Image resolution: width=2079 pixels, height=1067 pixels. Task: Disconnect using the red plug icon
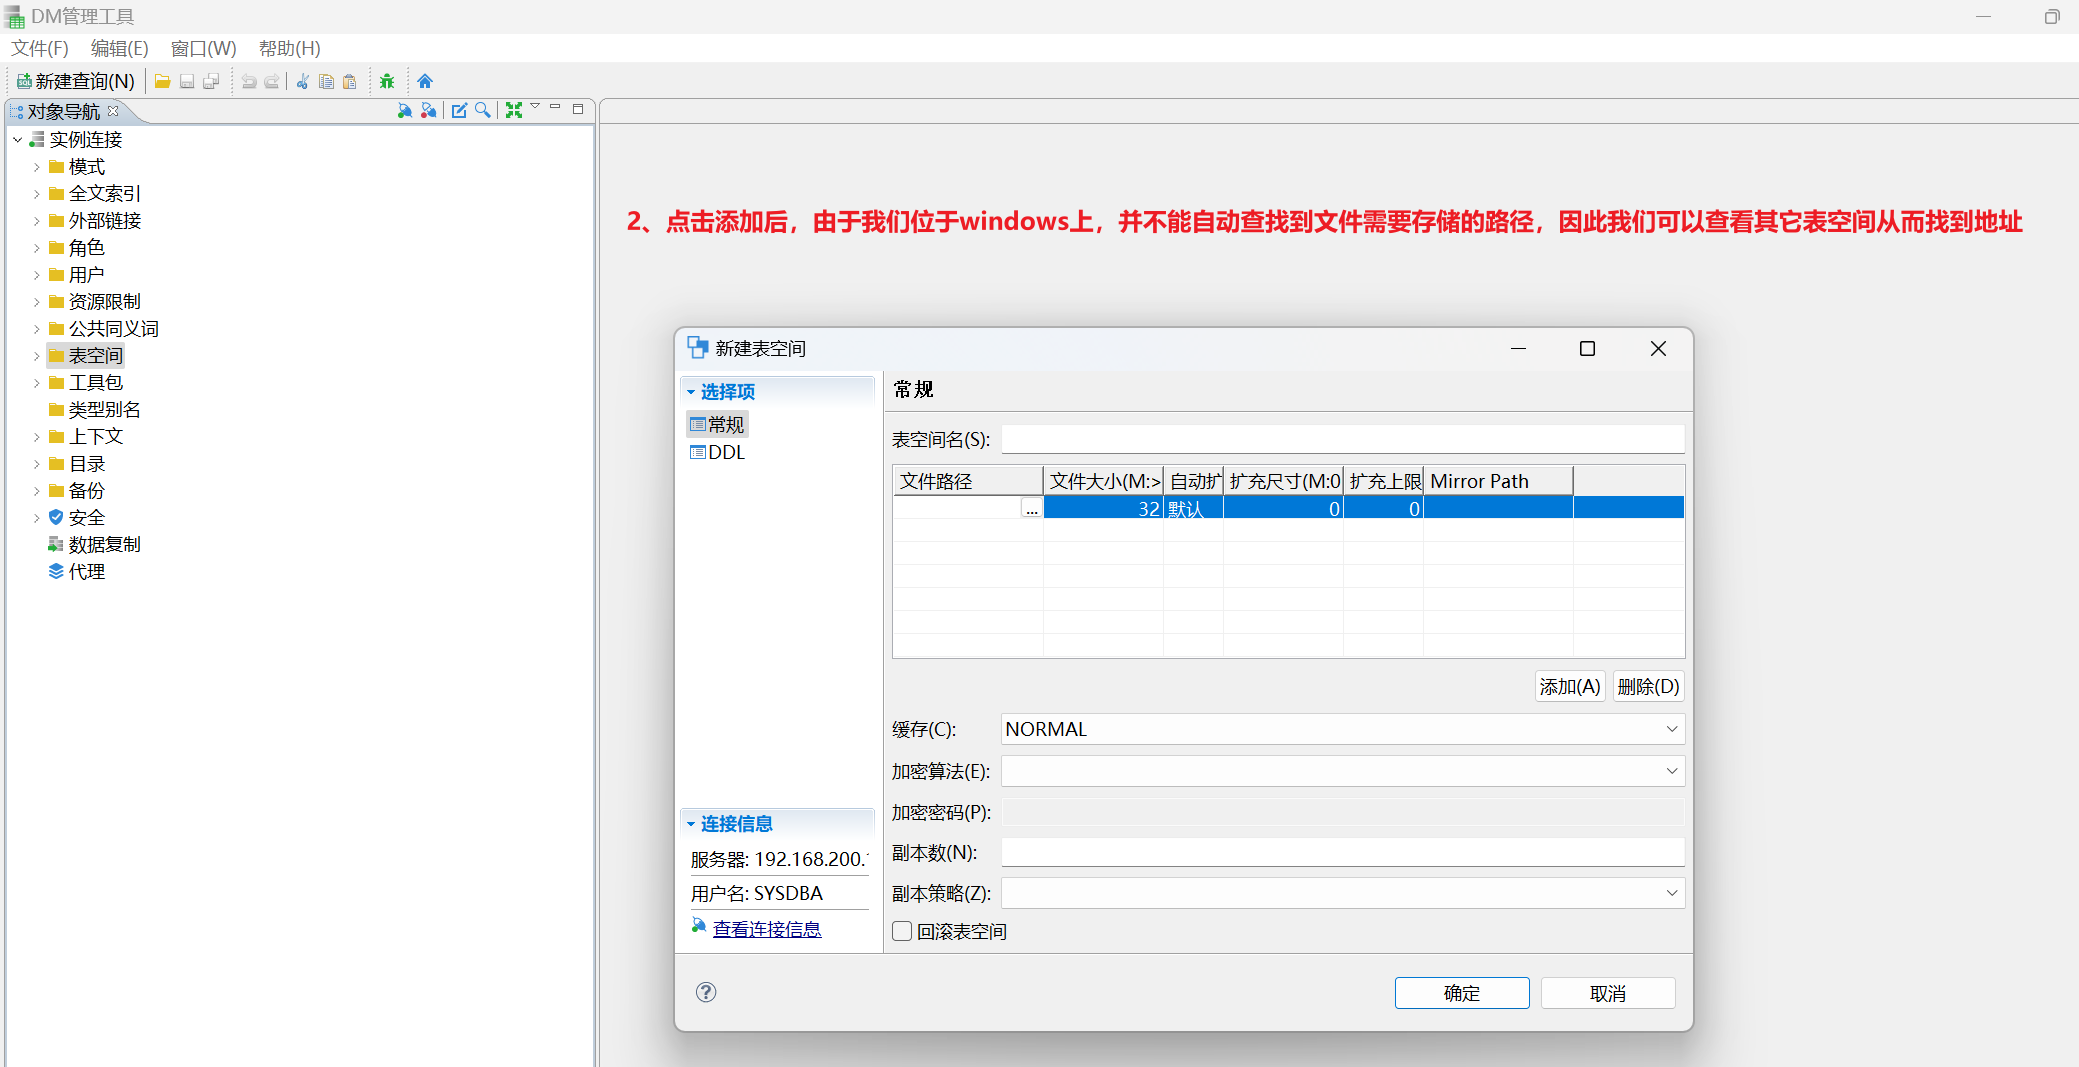pos(428,110)
